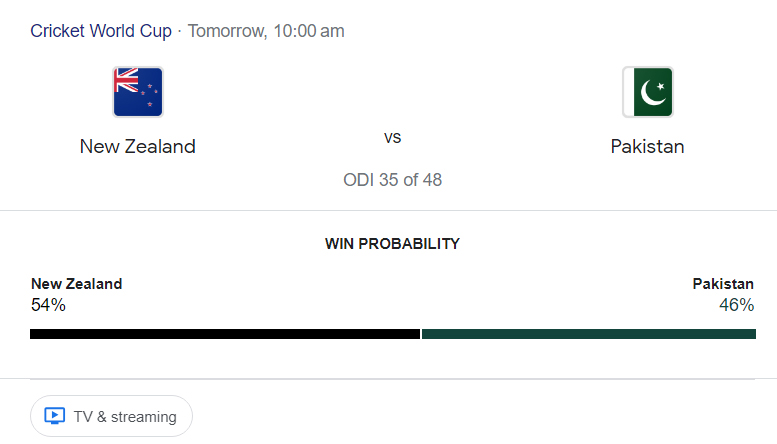Select the New Zealand team name under flag
Screen dimensions: 777x444
click(138, 146)
